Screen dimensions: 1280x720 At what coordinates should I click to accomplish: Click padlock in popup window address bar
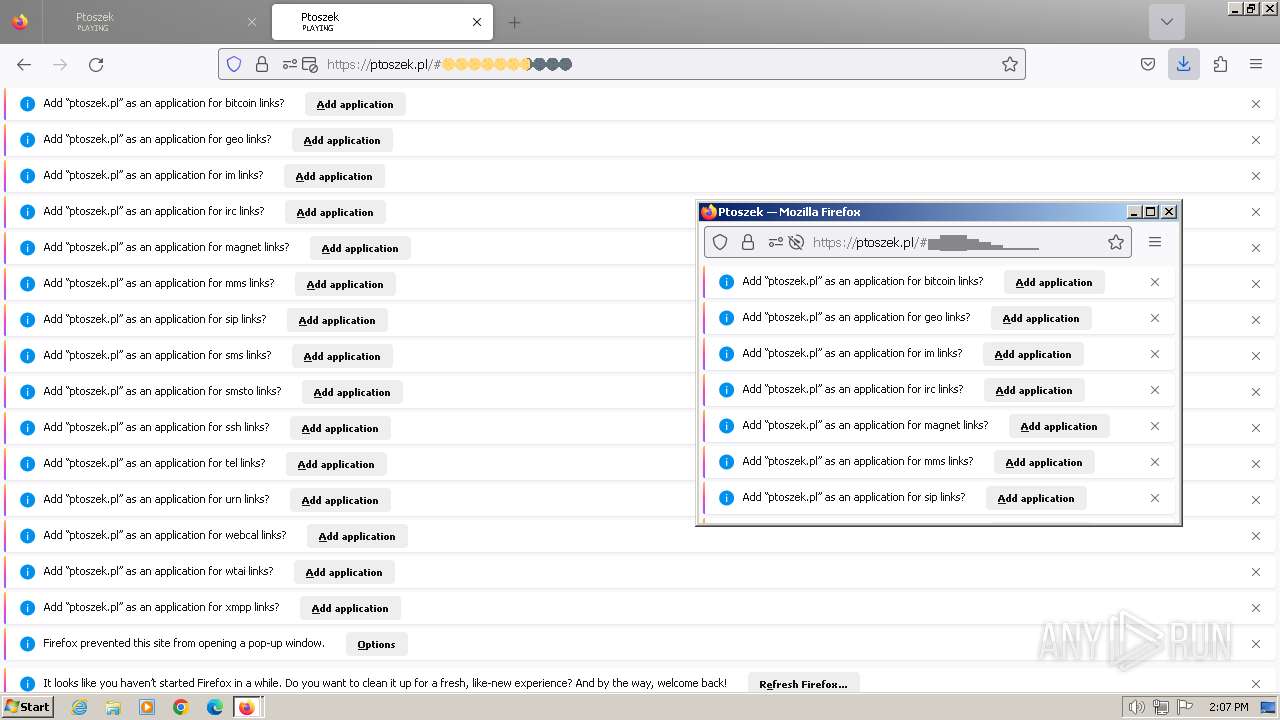coord(748,242)
